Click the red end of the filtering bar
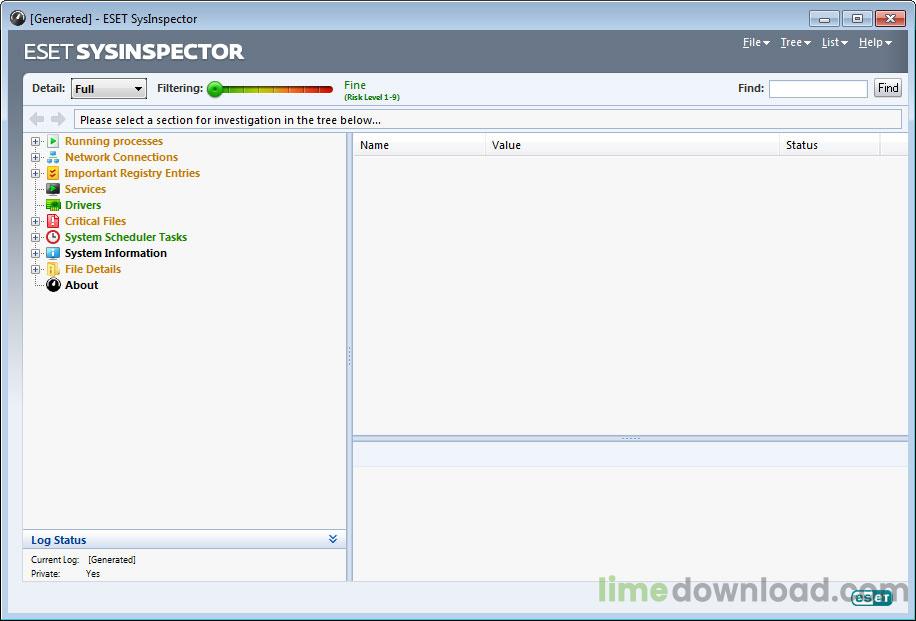Viewport: 916px width, 621px height. [x=326, y=89]
